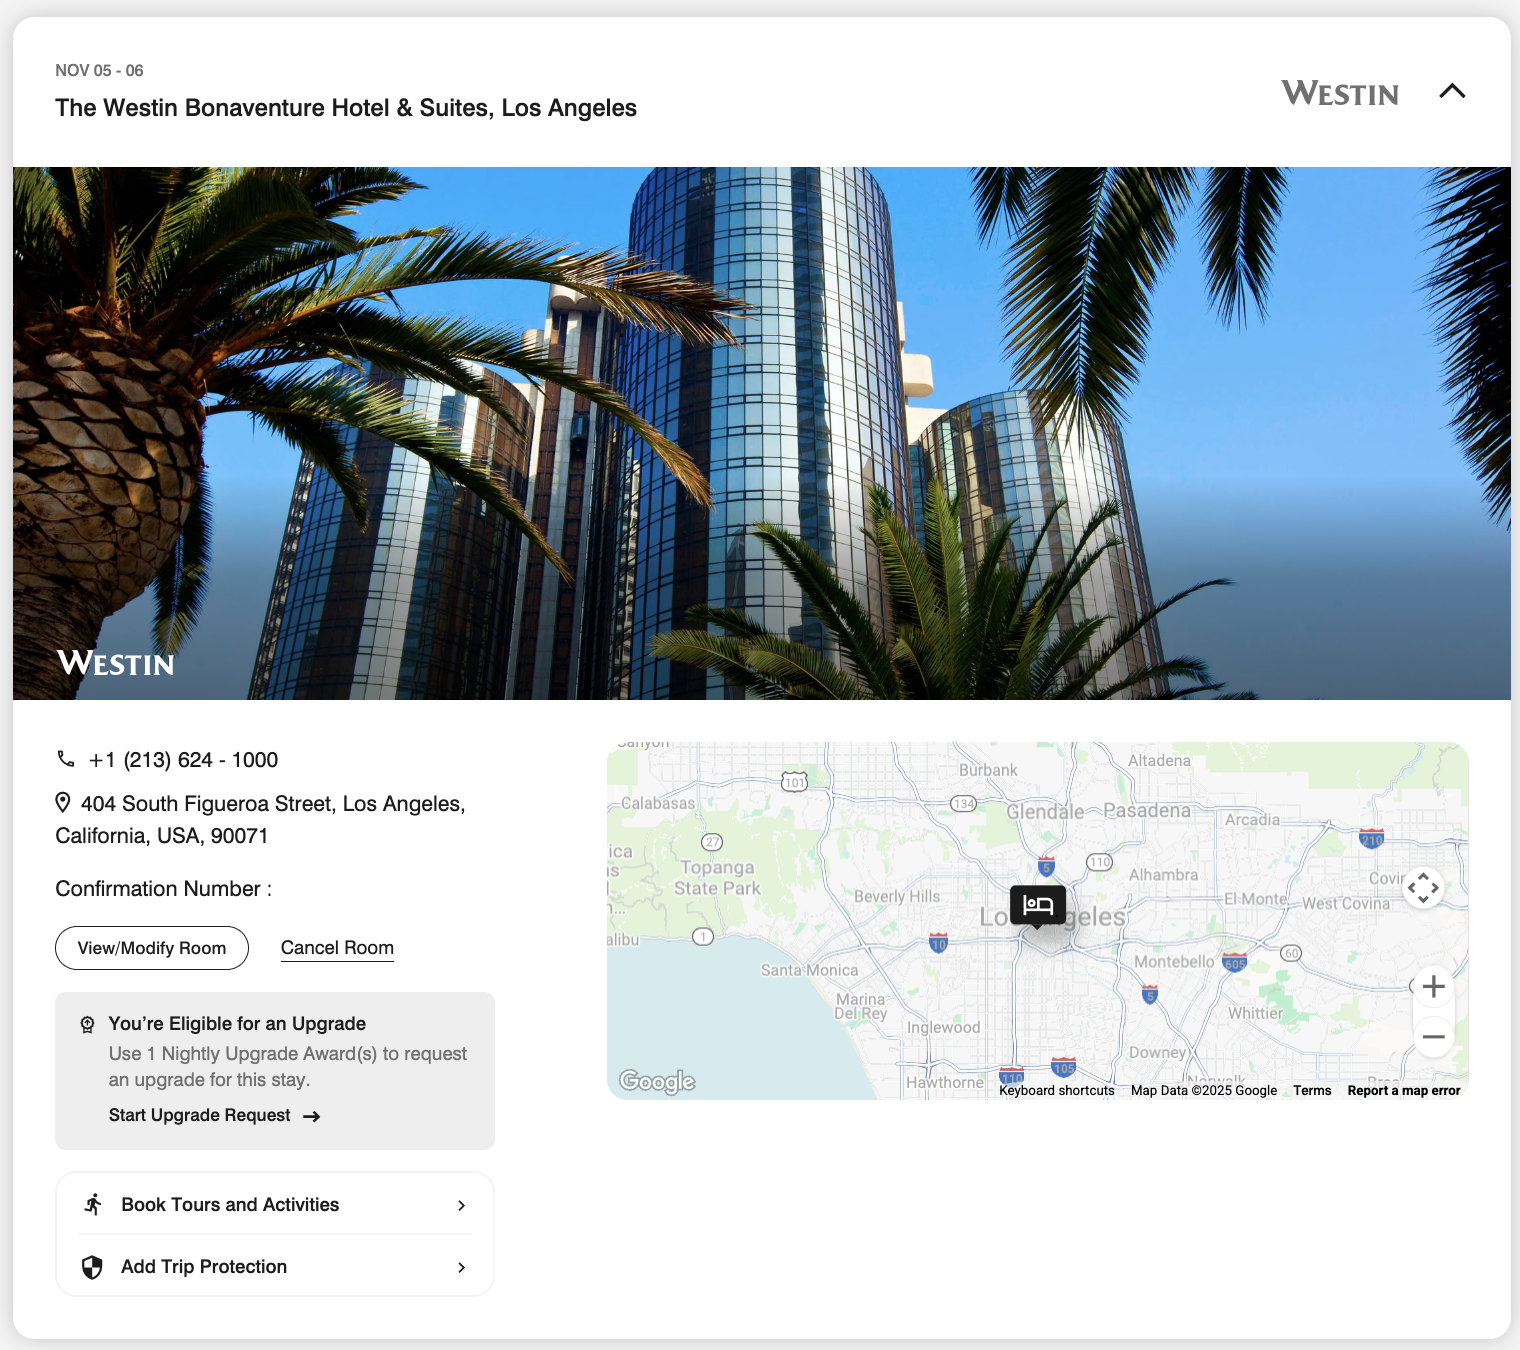Click the arrow next to Start Upgrade Request
The height and width of the screenshot is (1350, 1520).
point(312,1116)
